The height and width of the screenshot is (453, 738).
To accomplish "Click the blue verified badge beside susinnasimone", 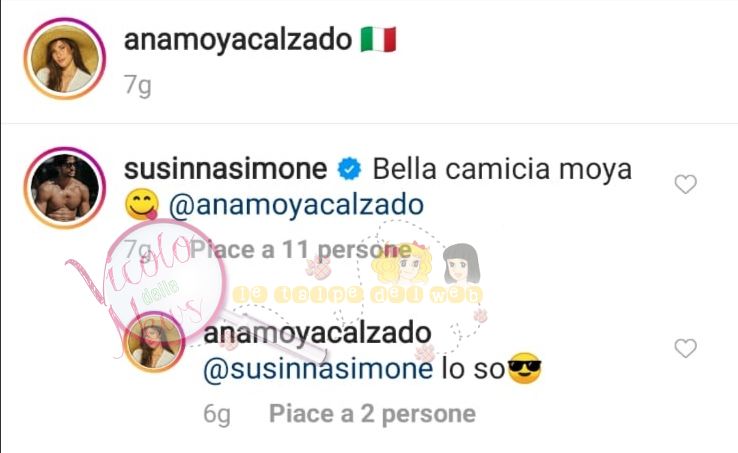I will point(349,169).
